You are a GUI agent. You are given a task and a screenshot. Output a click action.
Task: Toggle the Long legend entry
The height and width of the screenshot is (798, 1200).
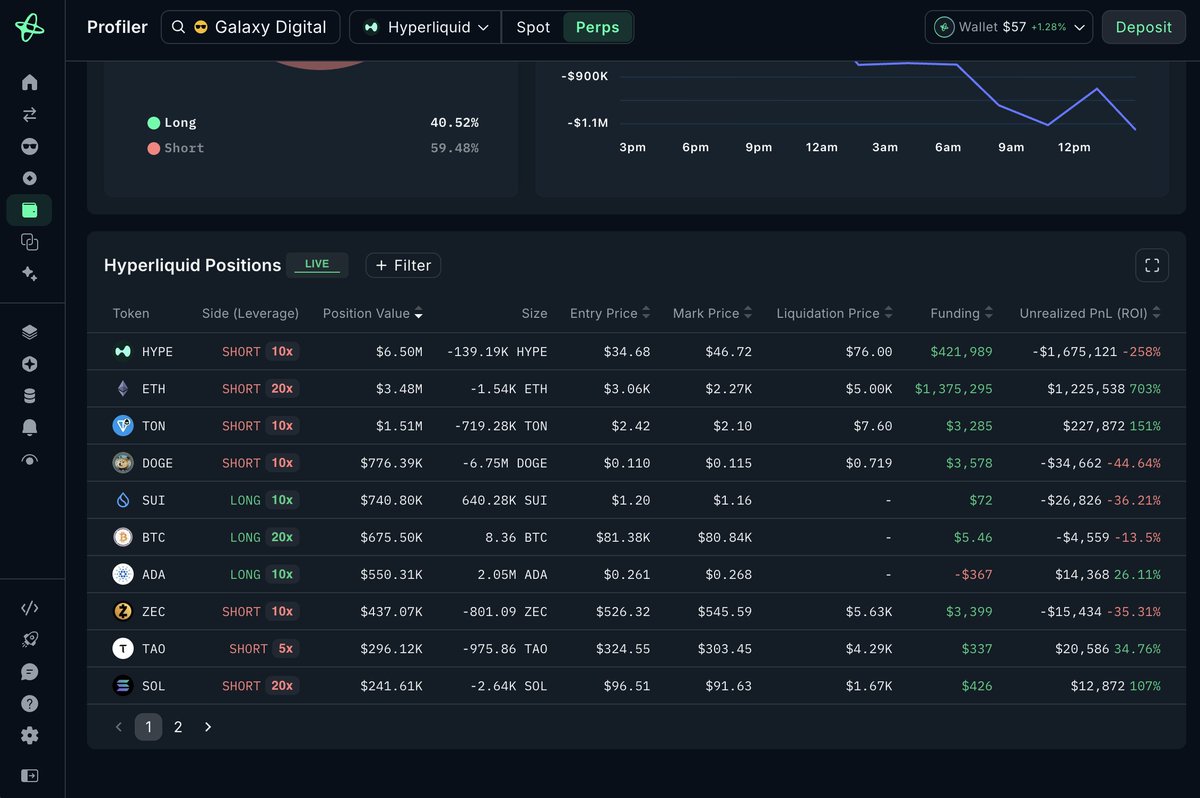point(172,122)
